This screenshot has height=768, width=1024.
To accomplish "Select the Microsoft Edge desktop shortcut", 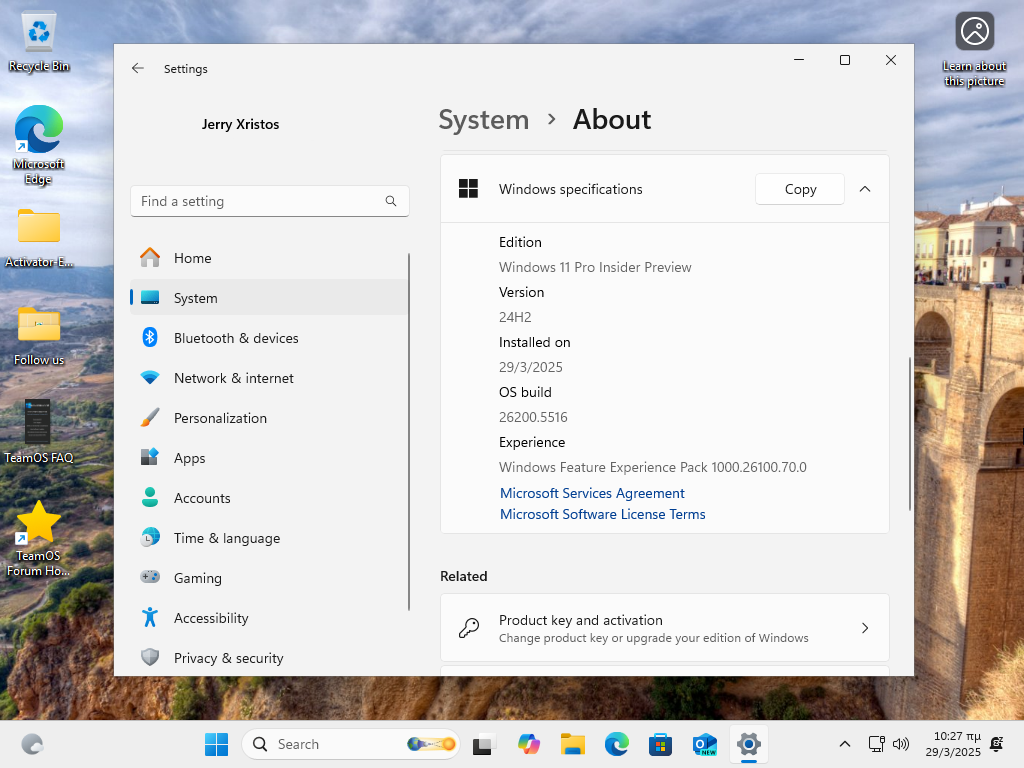I will tap(39, 146).
